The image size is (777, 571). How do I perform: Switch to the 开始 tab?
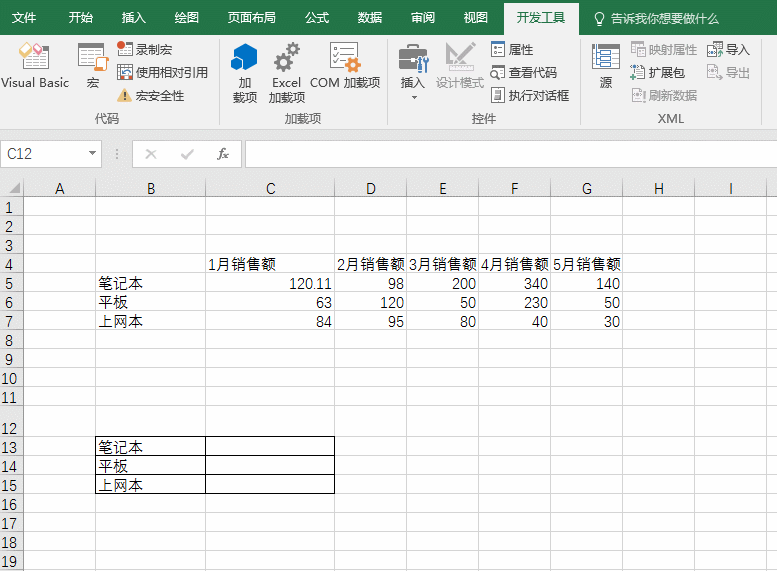81,18
